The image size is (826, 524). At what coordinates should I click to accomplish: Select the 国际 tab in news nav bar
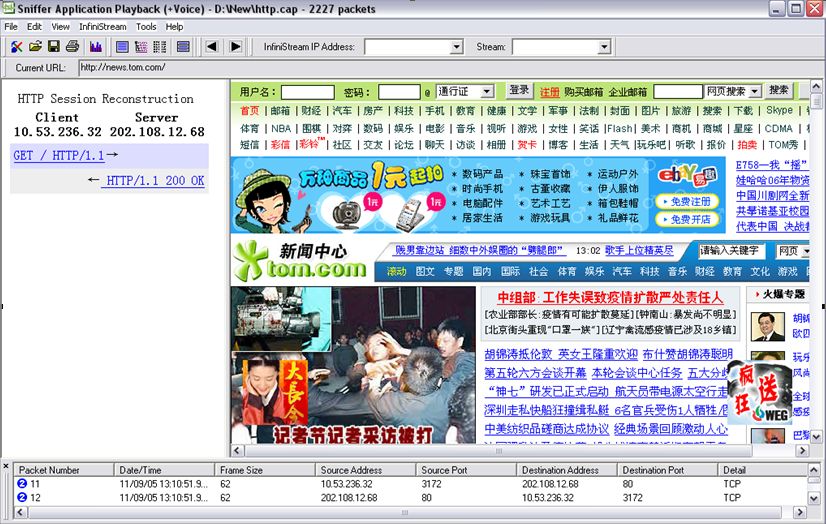point(510,272)
